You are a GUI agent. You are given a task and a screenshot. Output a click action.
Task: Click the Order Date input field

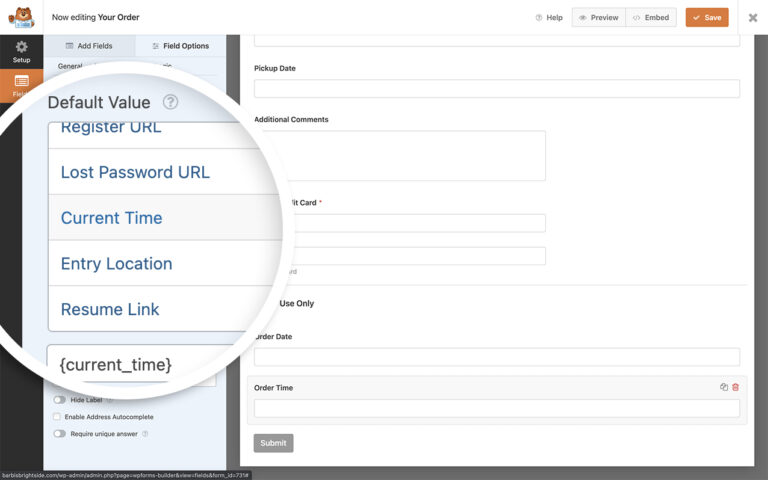497,357
